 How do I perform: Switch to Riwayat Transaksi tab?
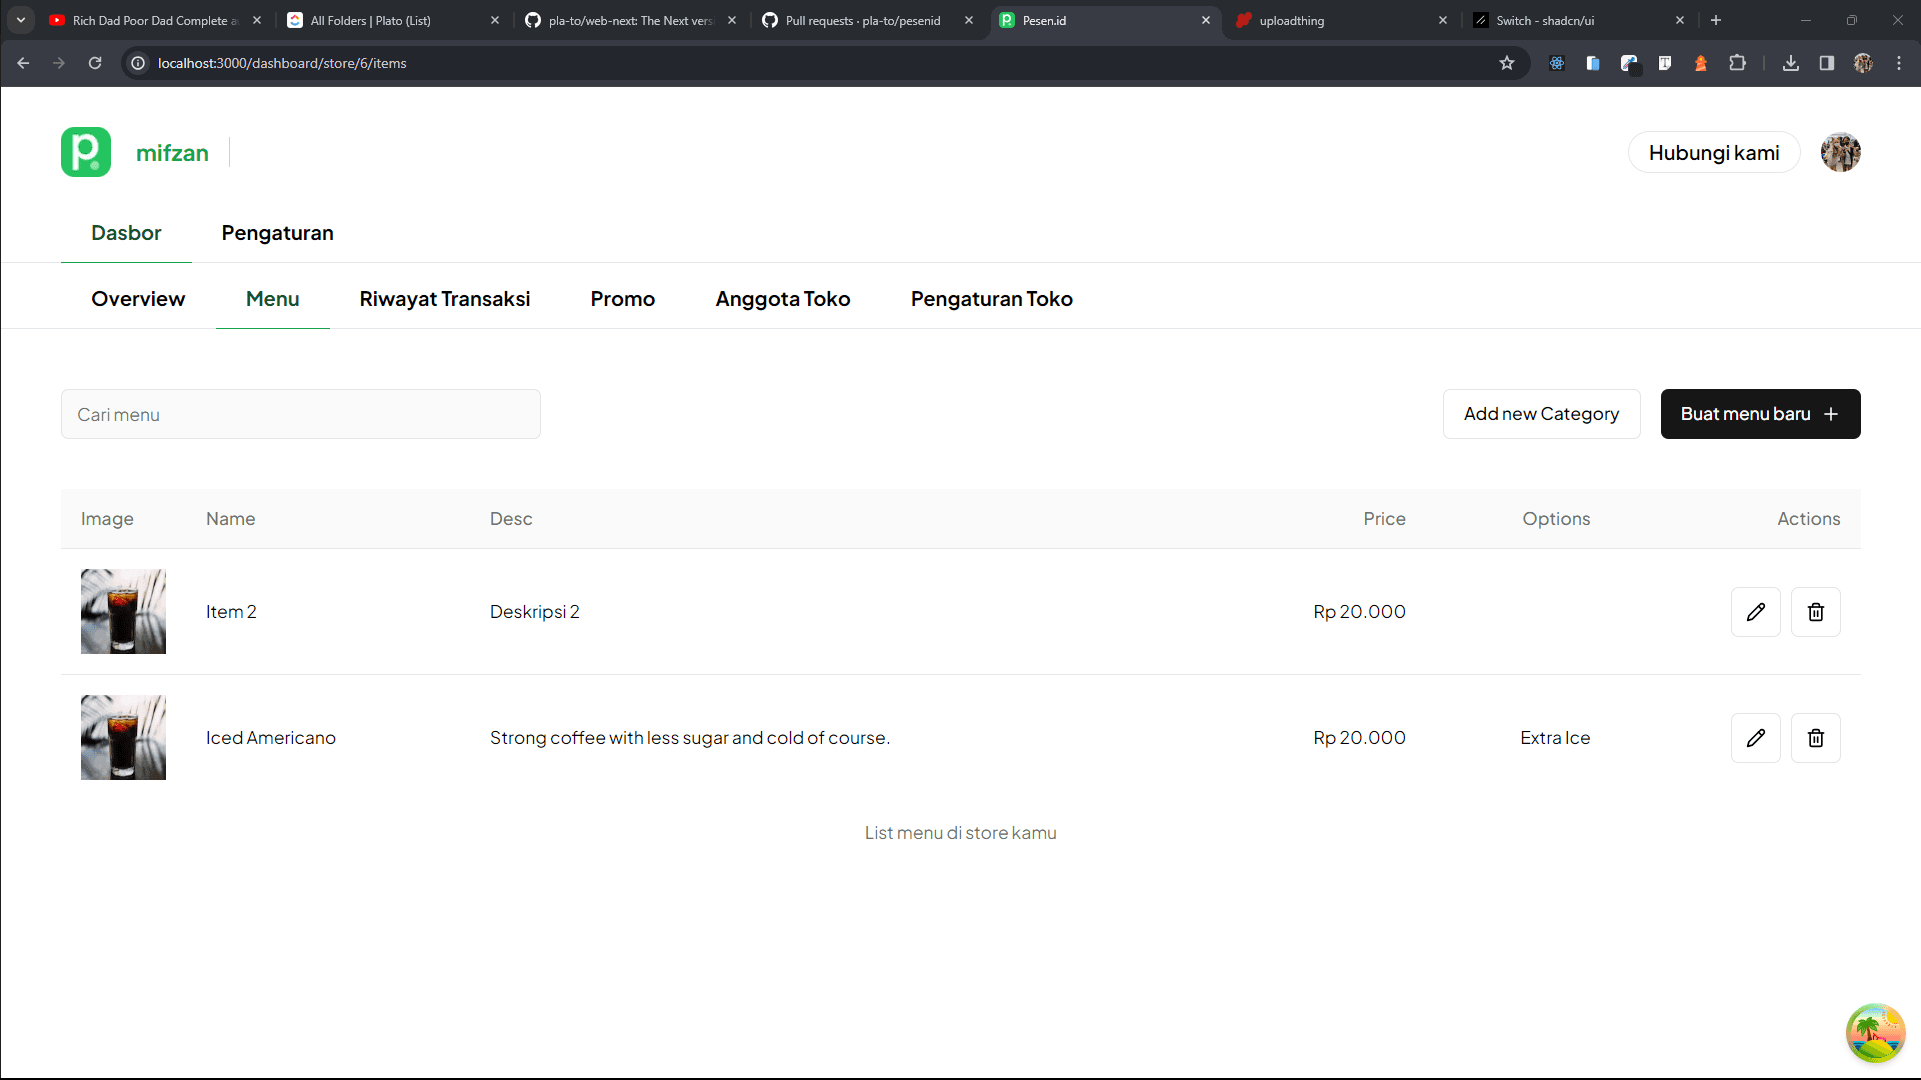pos(444,299)
